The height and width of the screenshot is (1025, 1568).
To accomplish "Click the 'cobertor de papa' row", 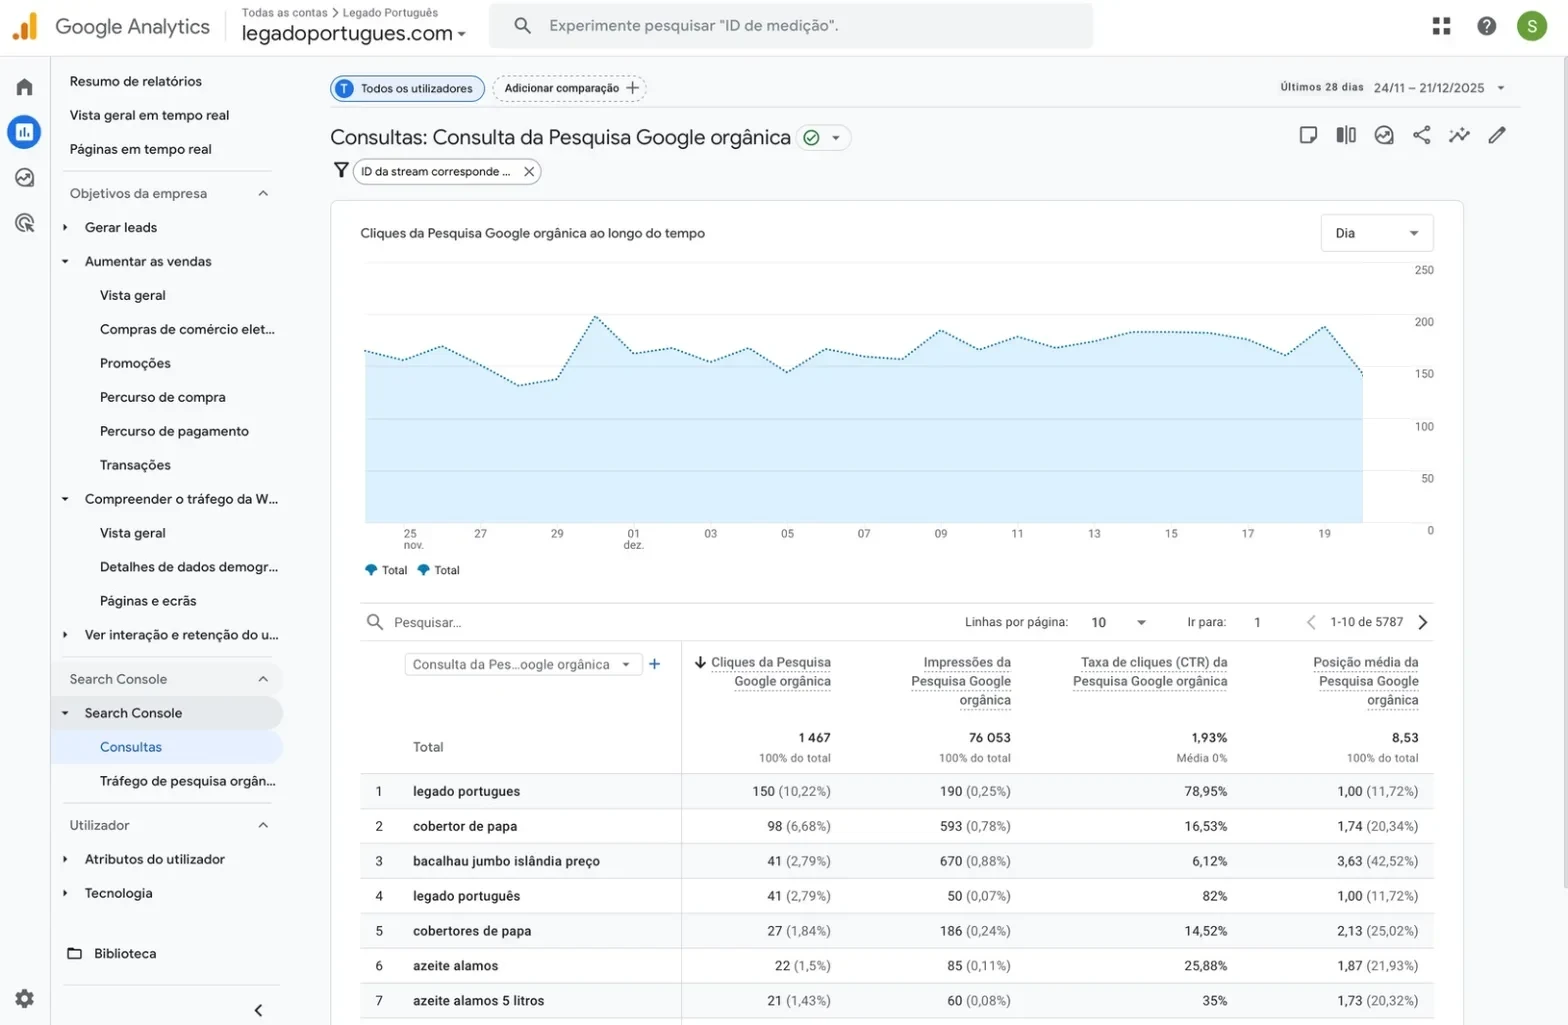I will coord(896,826).
